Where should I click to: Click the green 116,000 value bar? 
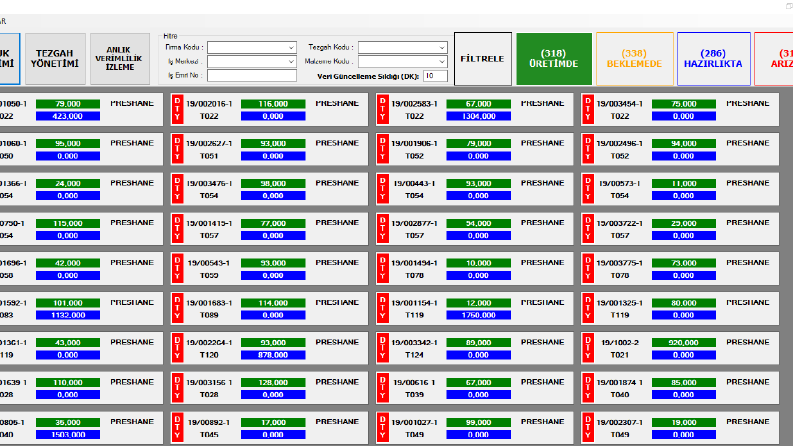pyautogui.click(x=273, y=104)
